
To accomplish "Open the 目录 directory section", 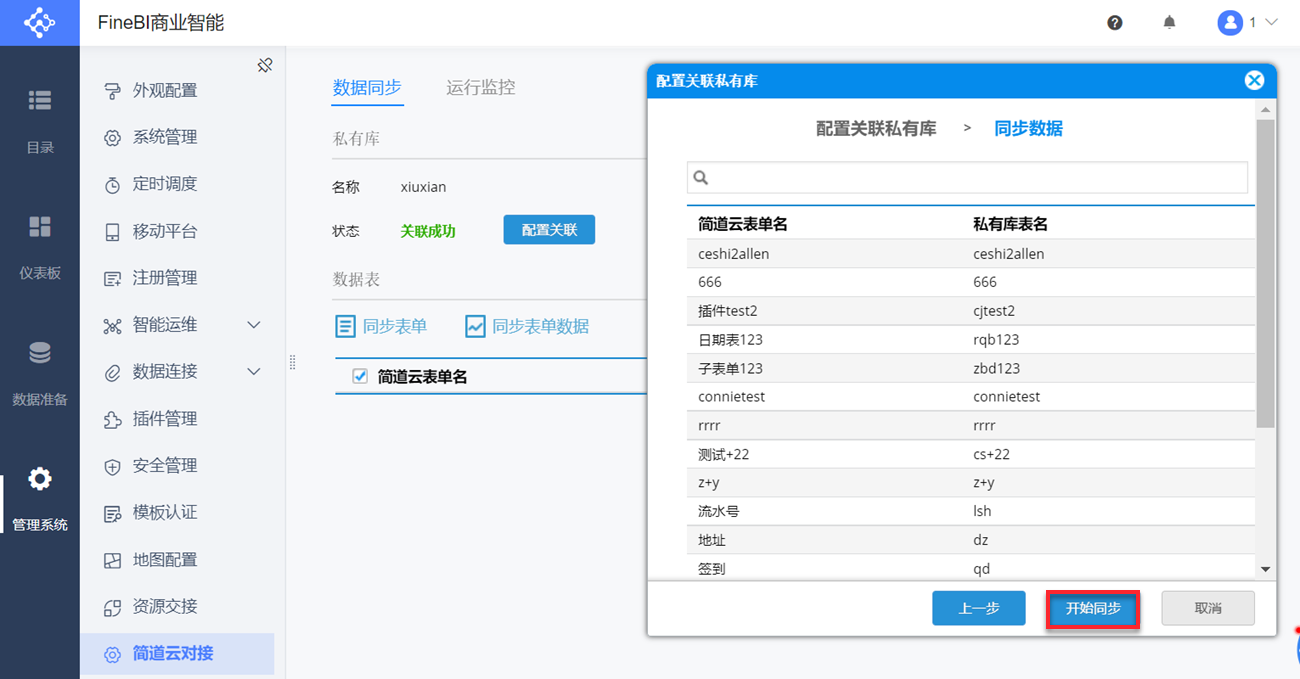I will (40, 122).
